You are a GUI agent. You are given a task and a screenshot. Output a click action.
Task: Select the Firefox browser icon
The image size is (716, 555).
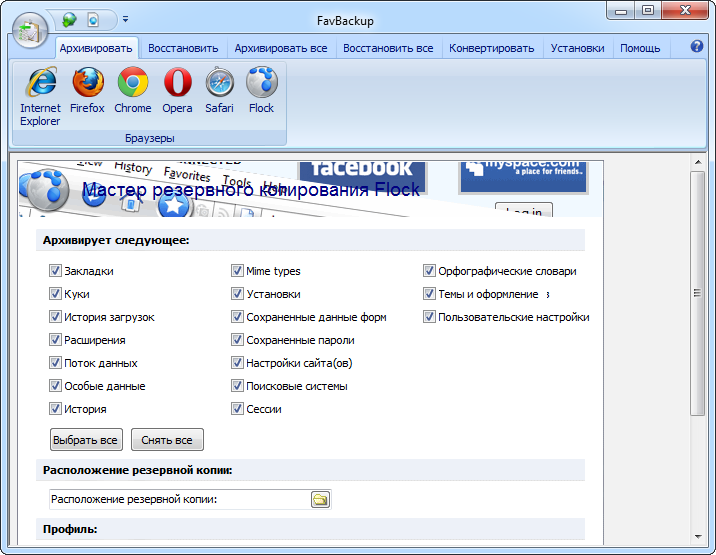click(87, 90)
